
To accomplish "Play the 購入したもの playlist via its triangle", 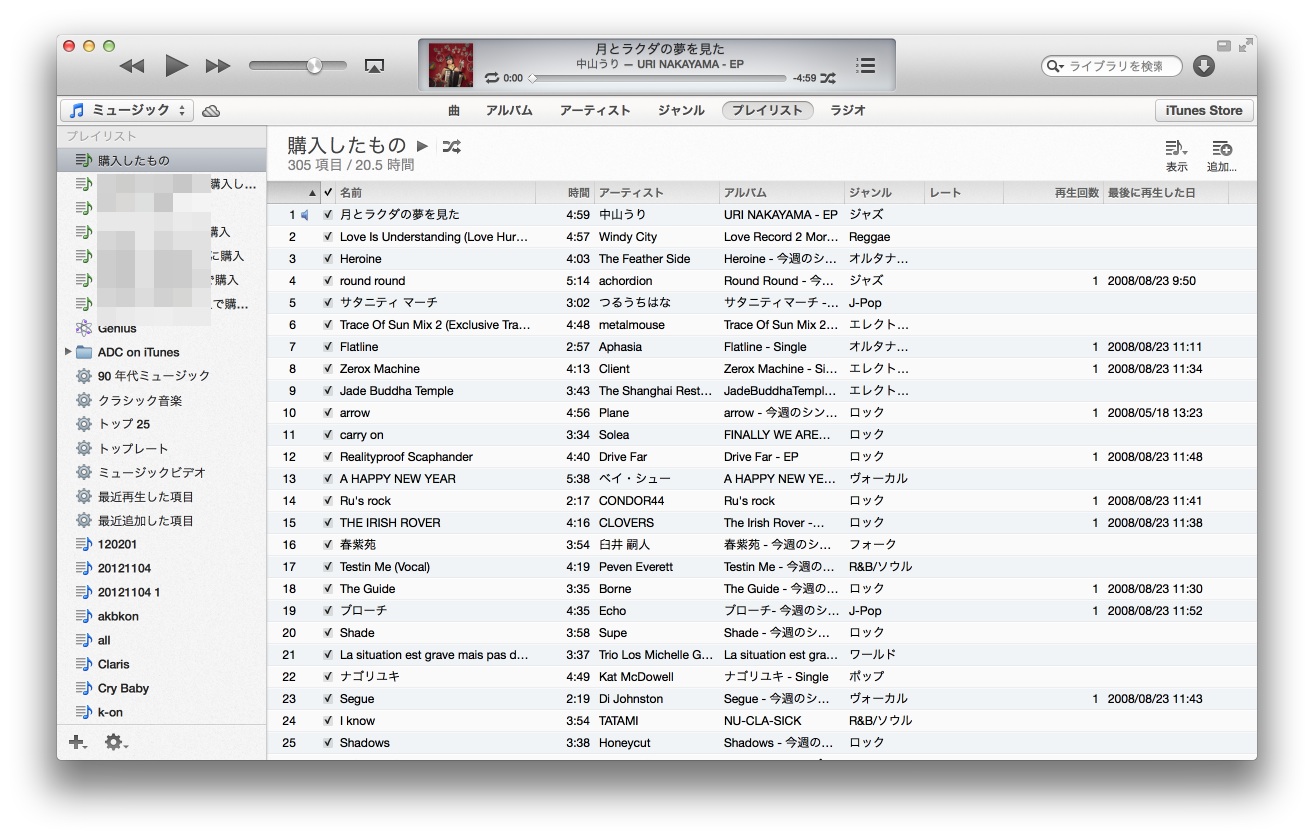I will tap(423, 146).
